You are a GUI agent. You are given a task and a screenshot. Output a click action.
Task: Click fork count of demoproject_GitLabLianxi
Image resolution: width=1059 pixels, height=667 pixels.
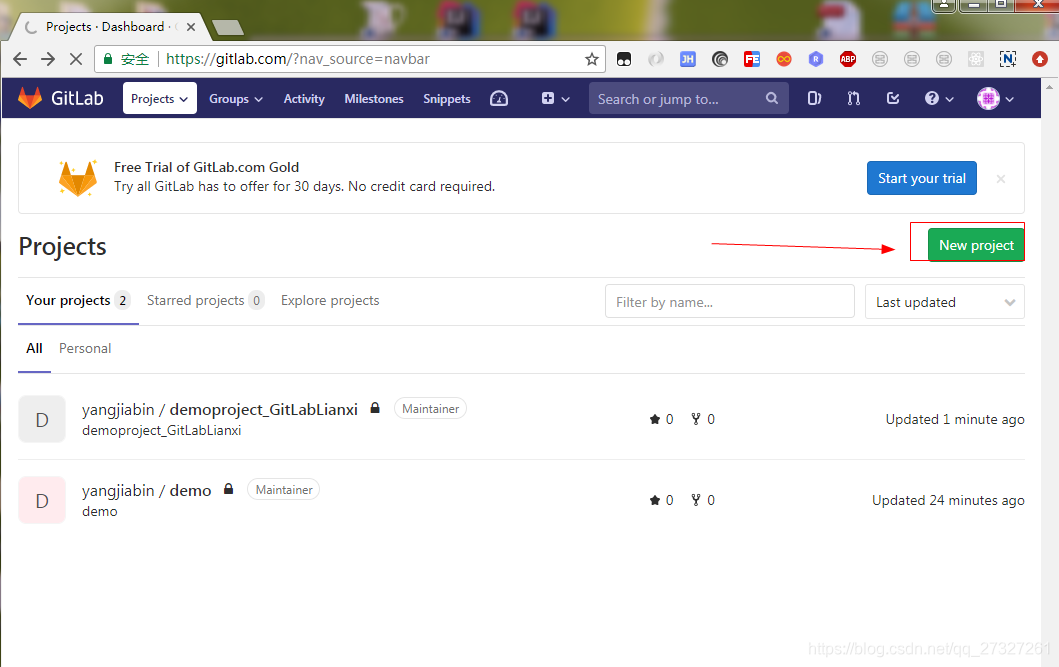(x=702, y=419)
